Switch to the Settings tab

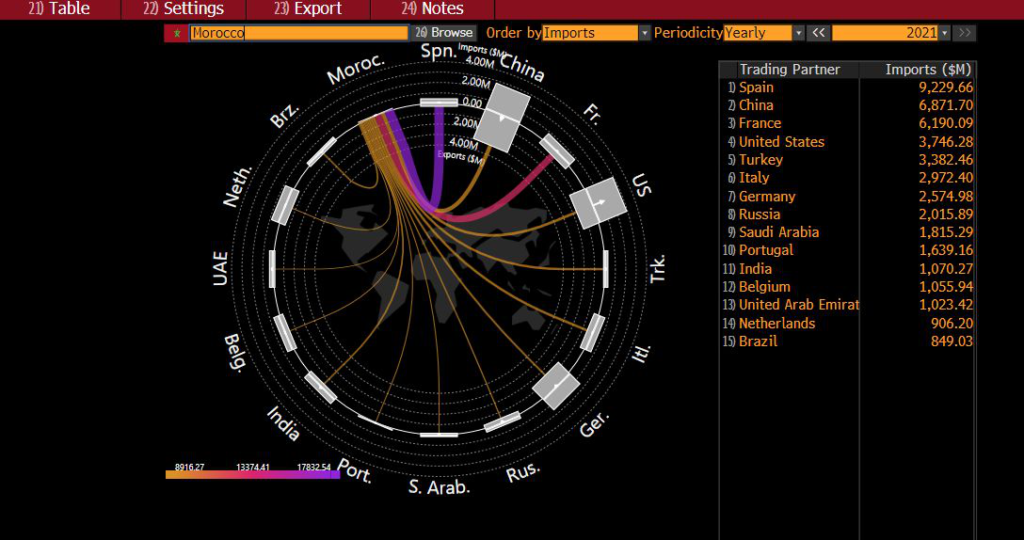[184, 9]
